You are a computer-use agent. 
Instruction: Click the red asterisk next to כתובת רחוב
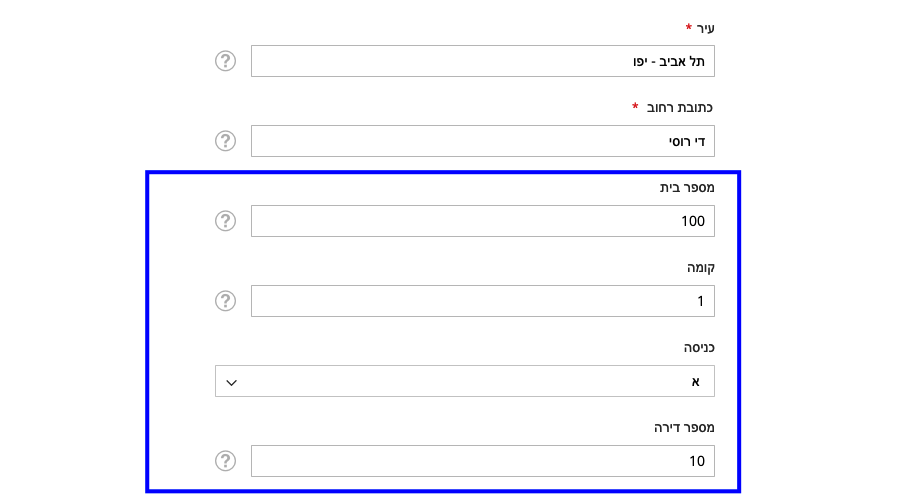click(635, 106)
